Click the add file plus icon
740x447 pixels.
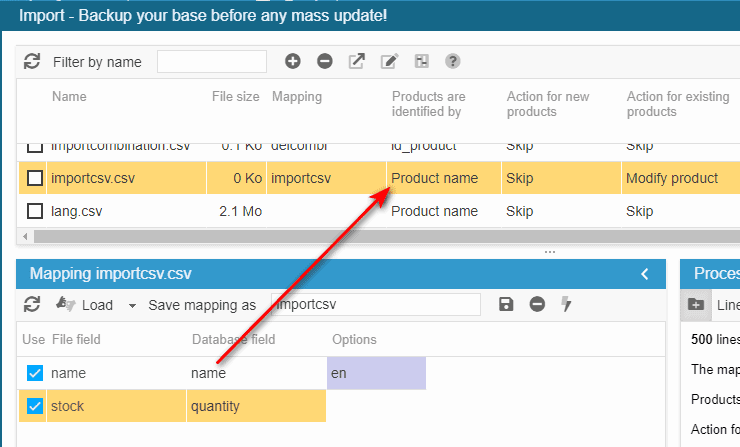click(x=293, y=62)
